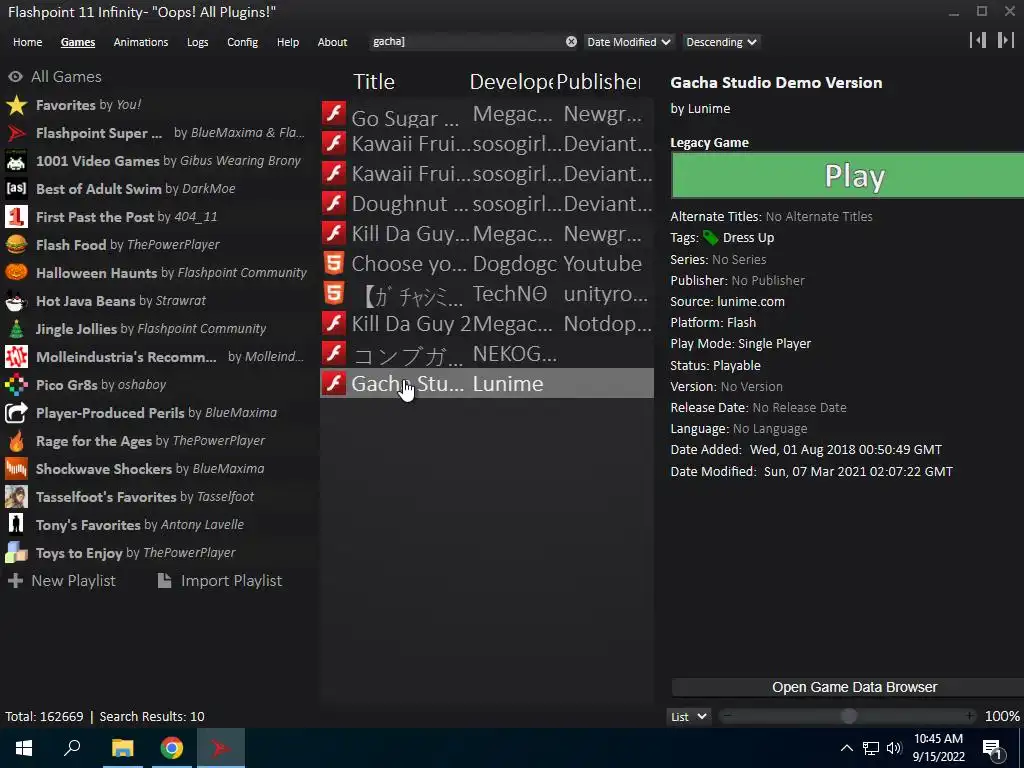This screenshot has width=1024, height=768.
Task: Open Windows Start menu
Action: (x=24, y=748)
